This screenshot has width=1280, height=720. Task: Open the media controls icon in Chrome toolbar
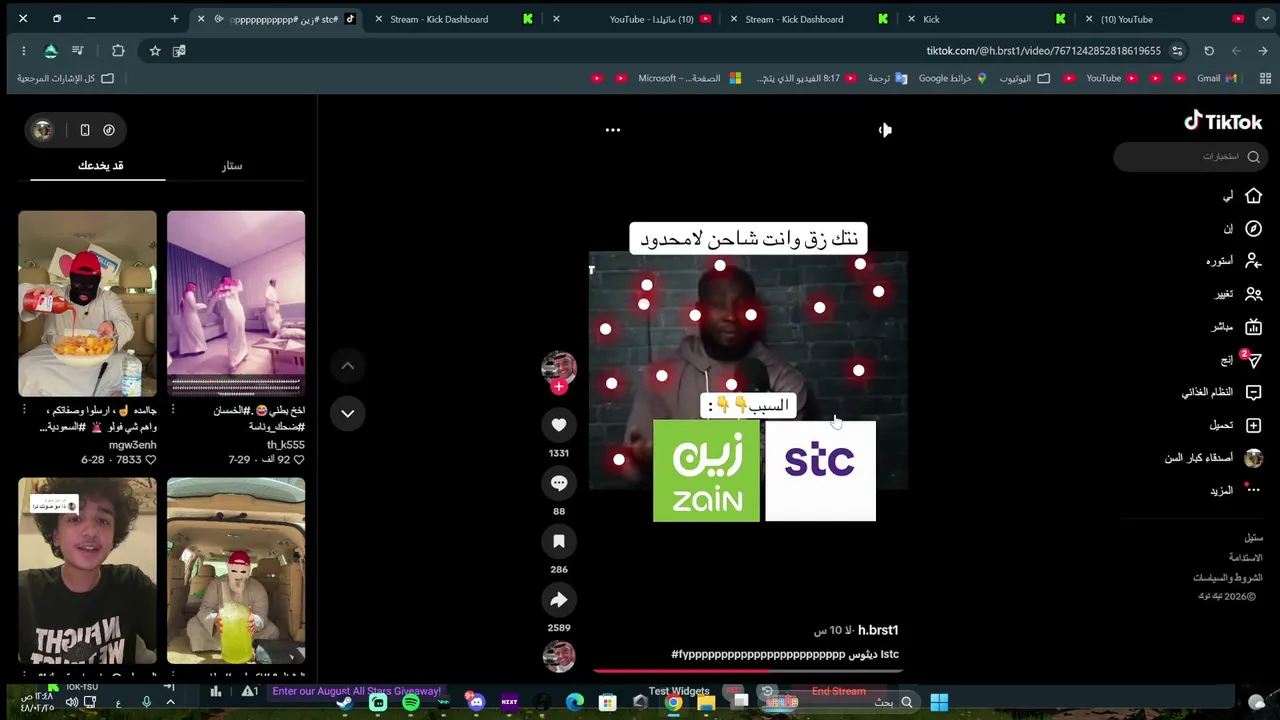pos(77,51)
